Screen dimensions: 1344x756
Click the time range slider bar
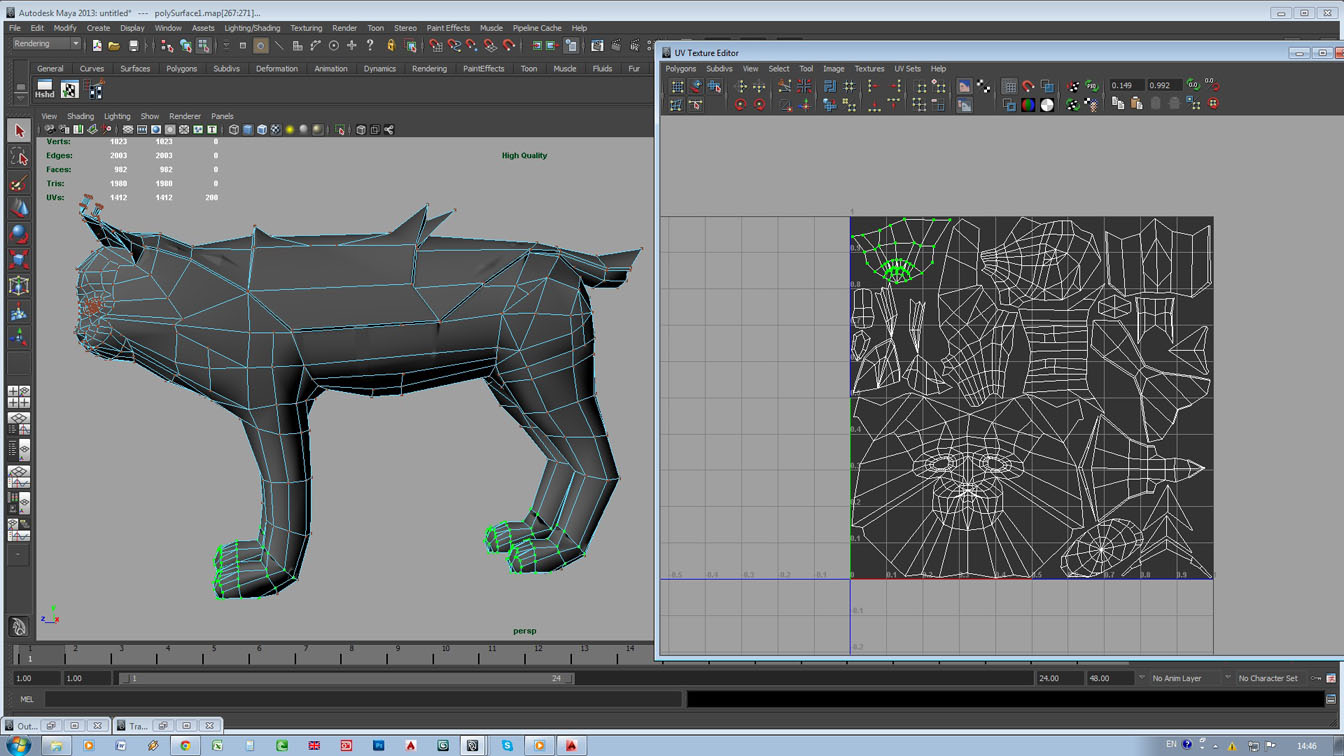point(345,678)
